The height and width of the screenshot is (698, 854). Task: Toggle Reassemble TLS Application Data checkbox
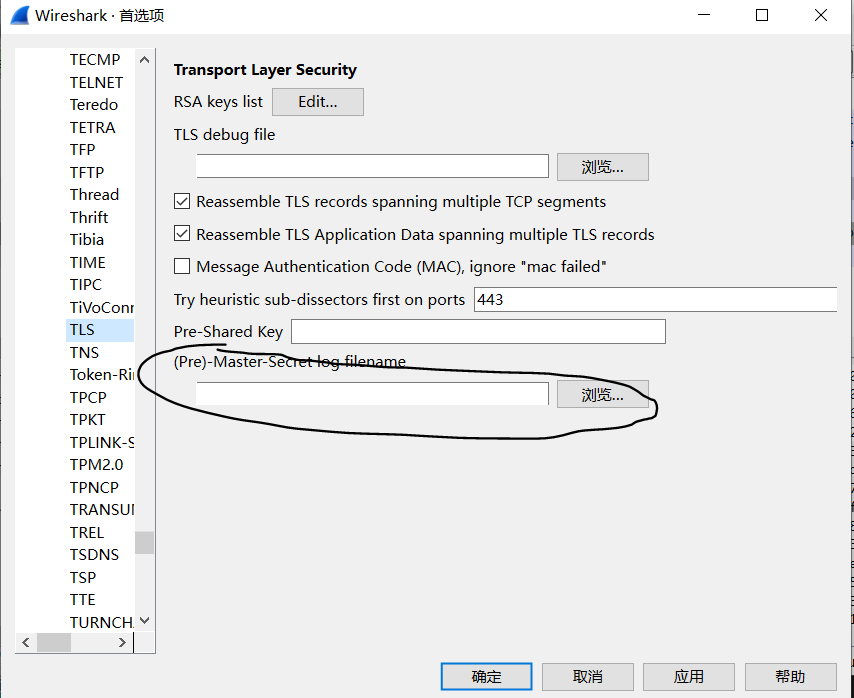click(x=182, y=234)
